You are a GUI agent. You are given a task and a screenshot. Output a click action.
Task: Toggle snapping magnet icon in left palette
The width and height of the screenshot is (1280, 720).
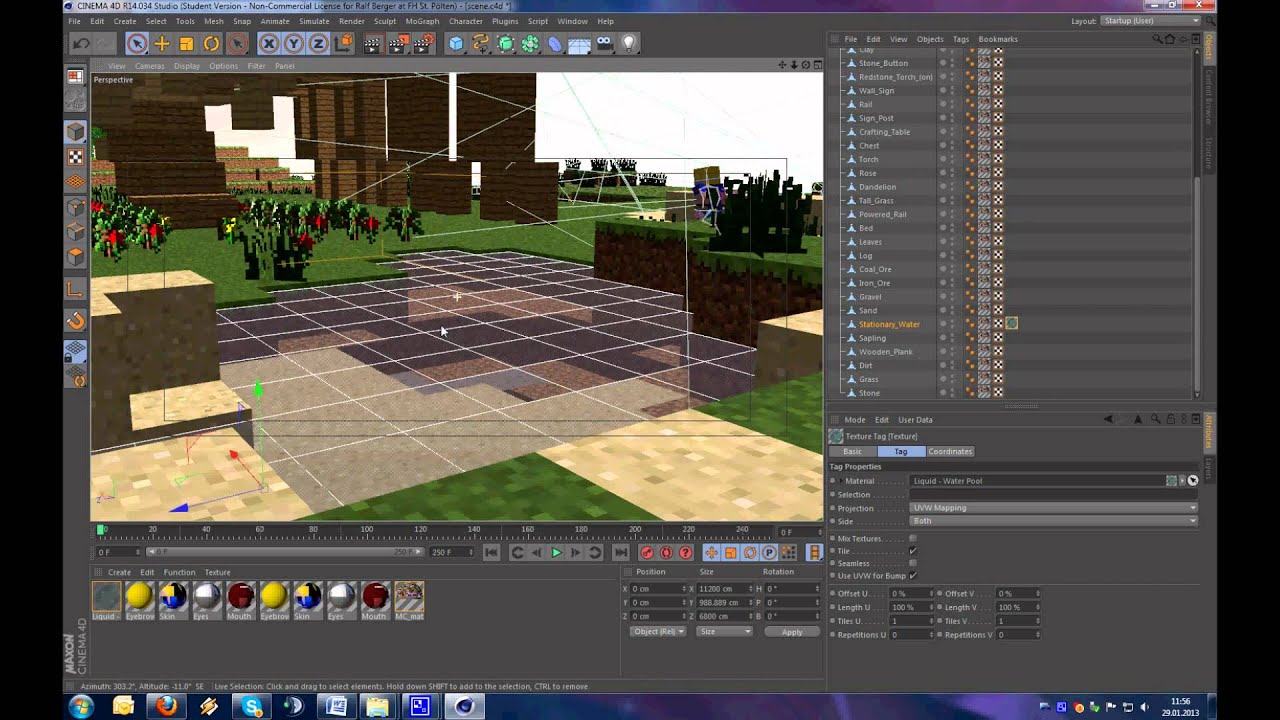pyautogui.click(x=76, y=321)
